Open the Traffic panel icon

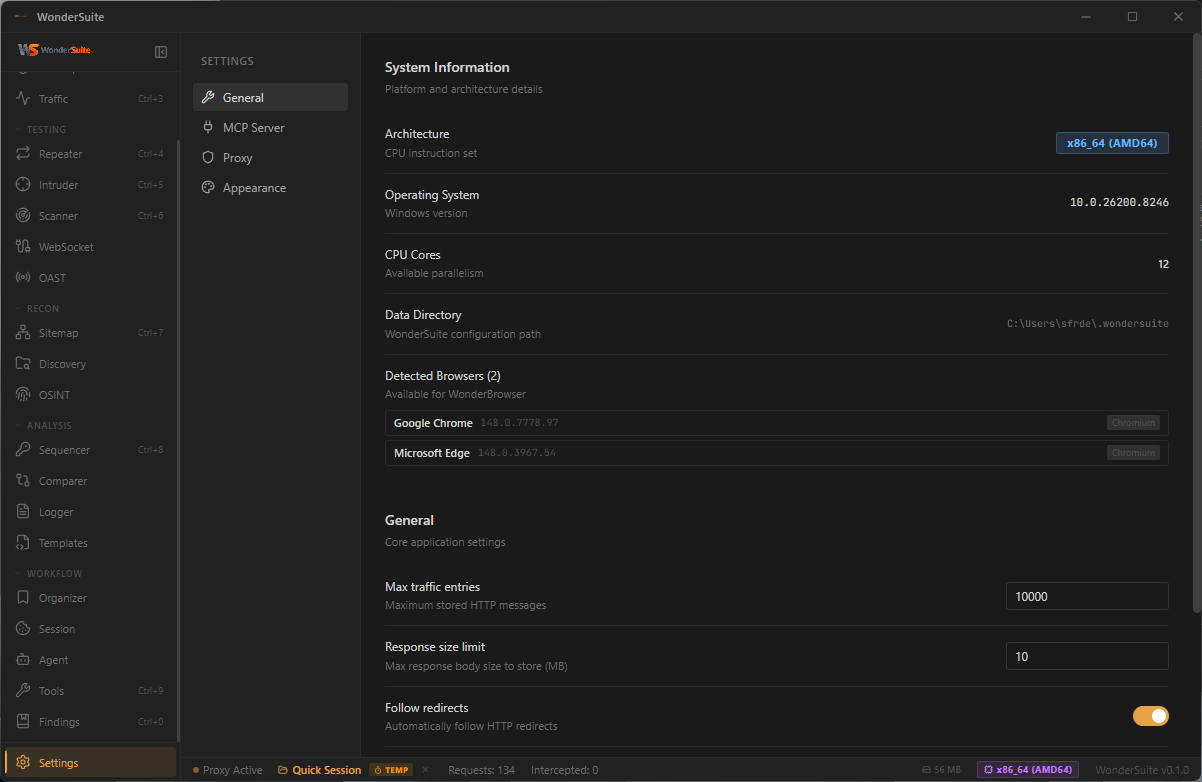(23, 99)
